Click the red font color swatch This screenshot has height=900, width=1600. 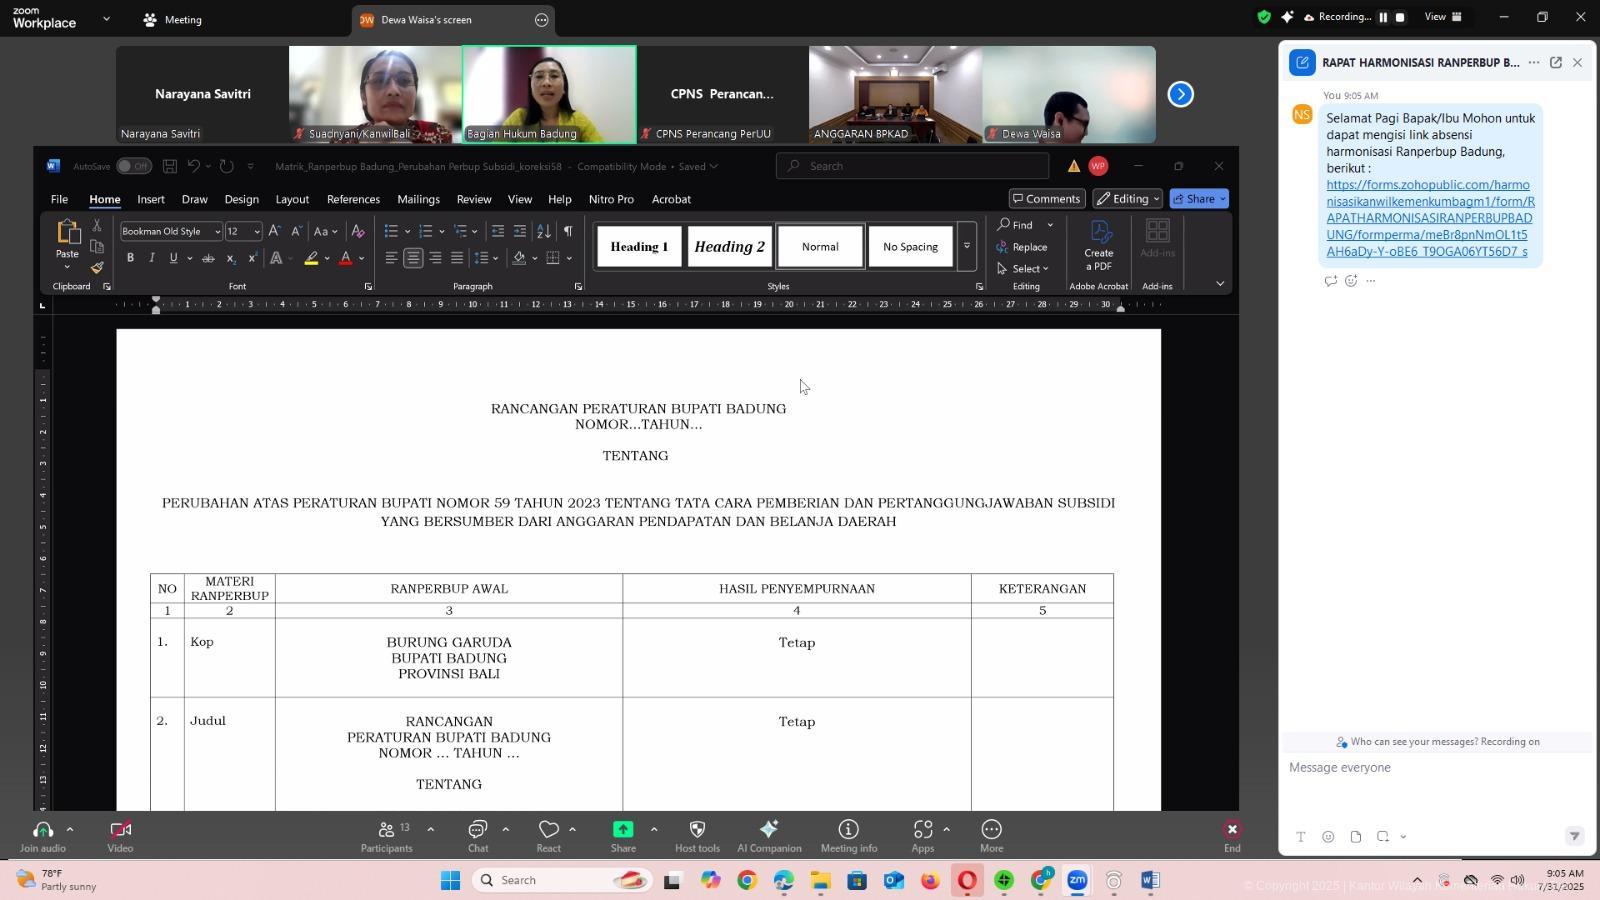346,258
